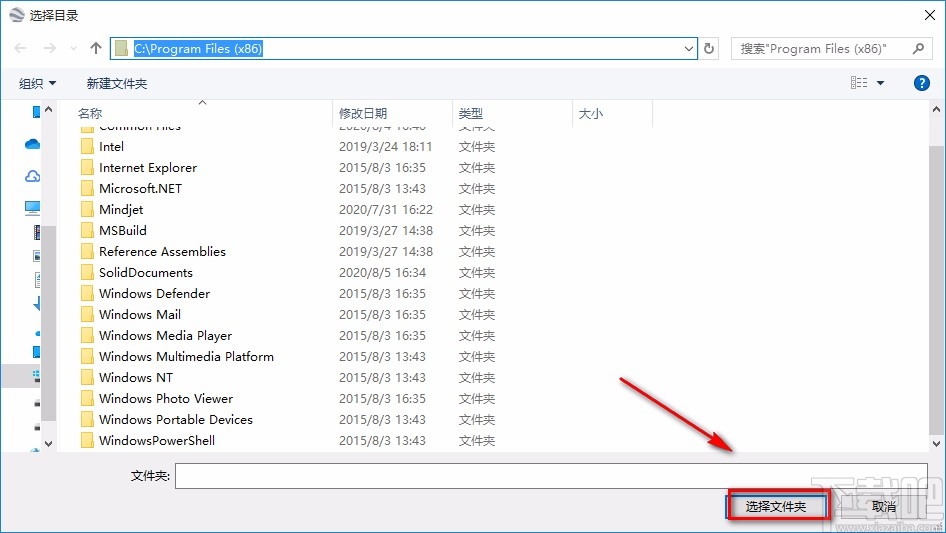
Task: Confirm with 选择文件夹 button
Action: [776, 506]
